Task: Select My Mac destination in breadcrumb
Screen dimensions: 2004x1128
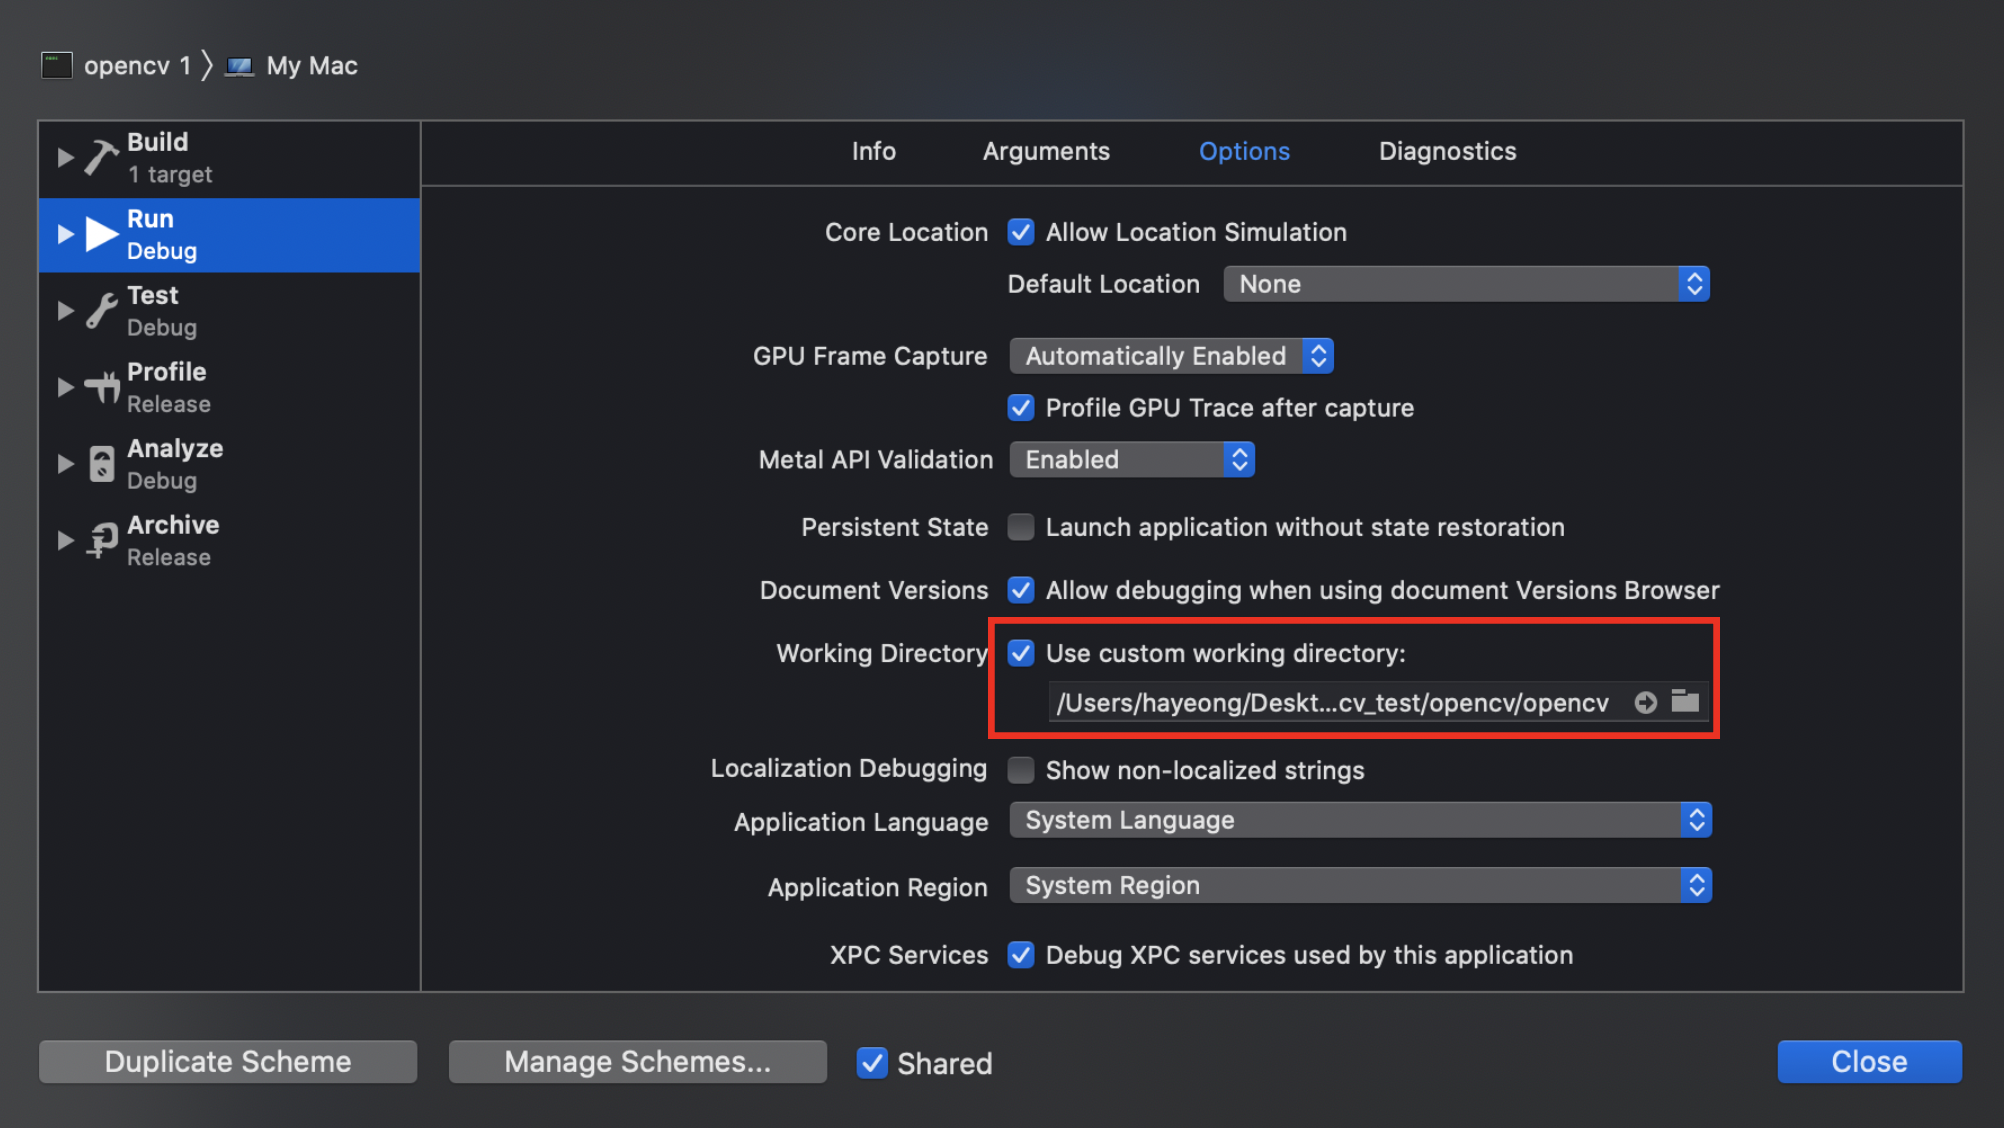Action: click(311, 66)
